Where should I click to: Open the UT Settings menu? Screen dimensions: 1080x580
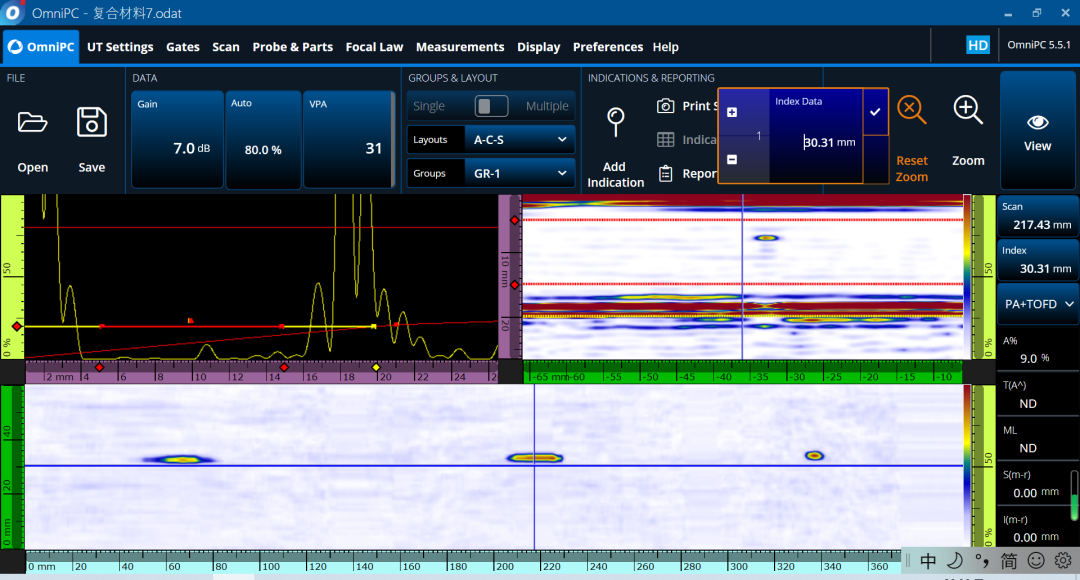[120, 47]
